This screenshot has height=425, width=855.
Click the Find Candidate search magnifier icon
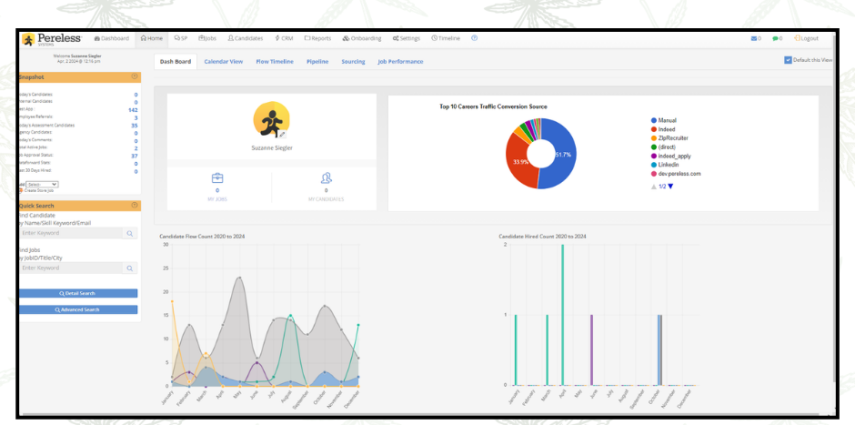[x=130, y=233]
